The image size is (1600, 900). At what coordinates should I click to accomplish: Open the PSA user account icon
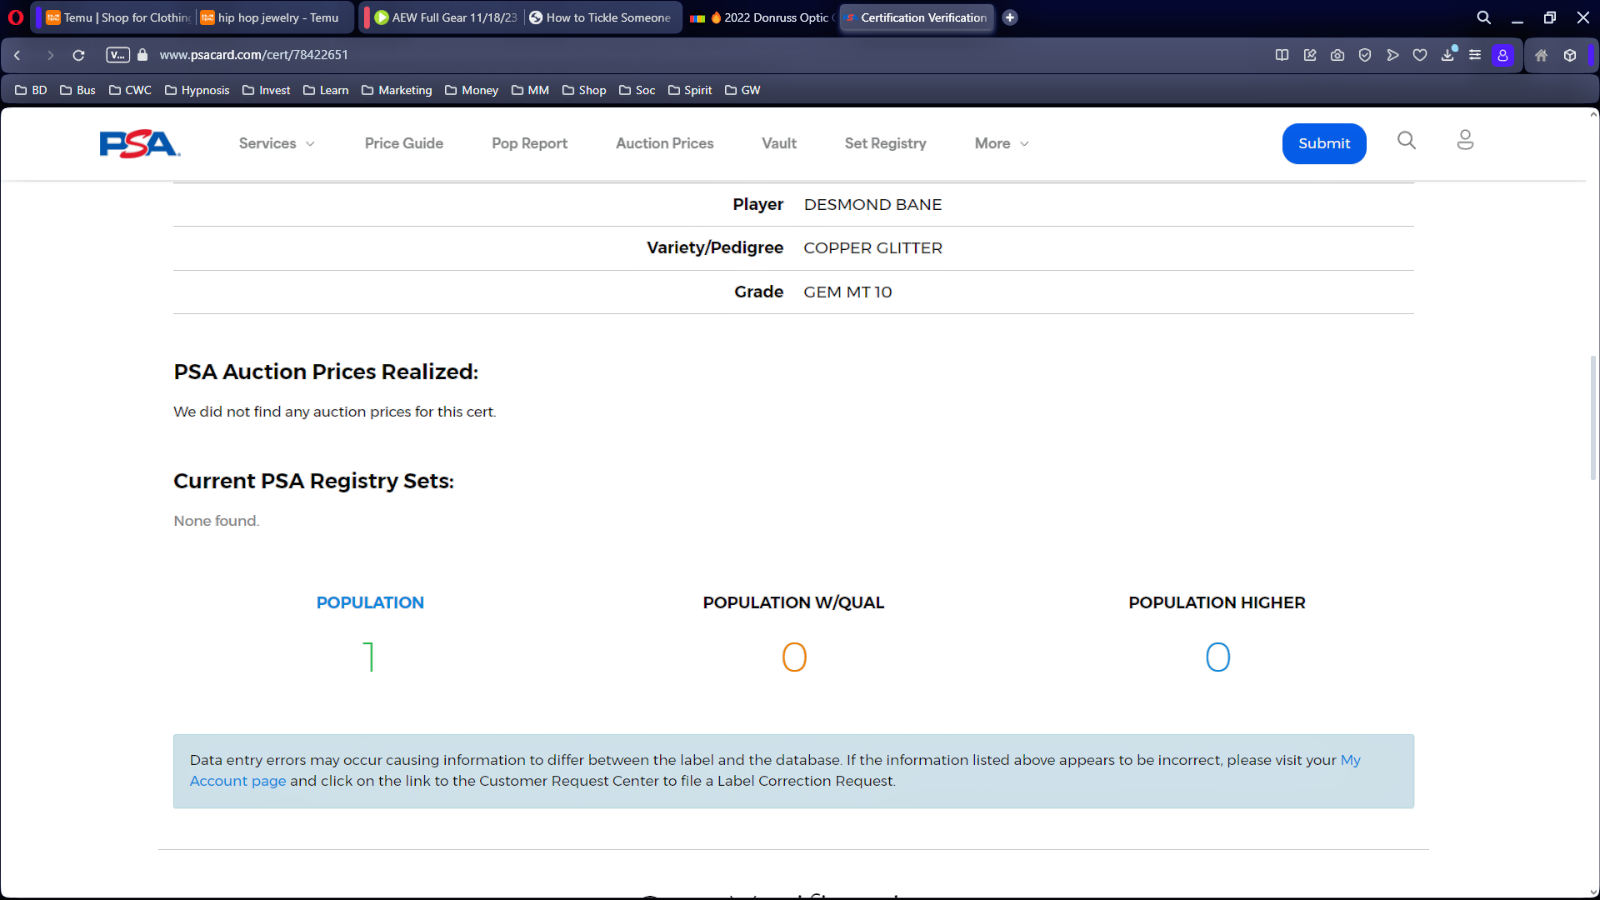pos(1465,141)
